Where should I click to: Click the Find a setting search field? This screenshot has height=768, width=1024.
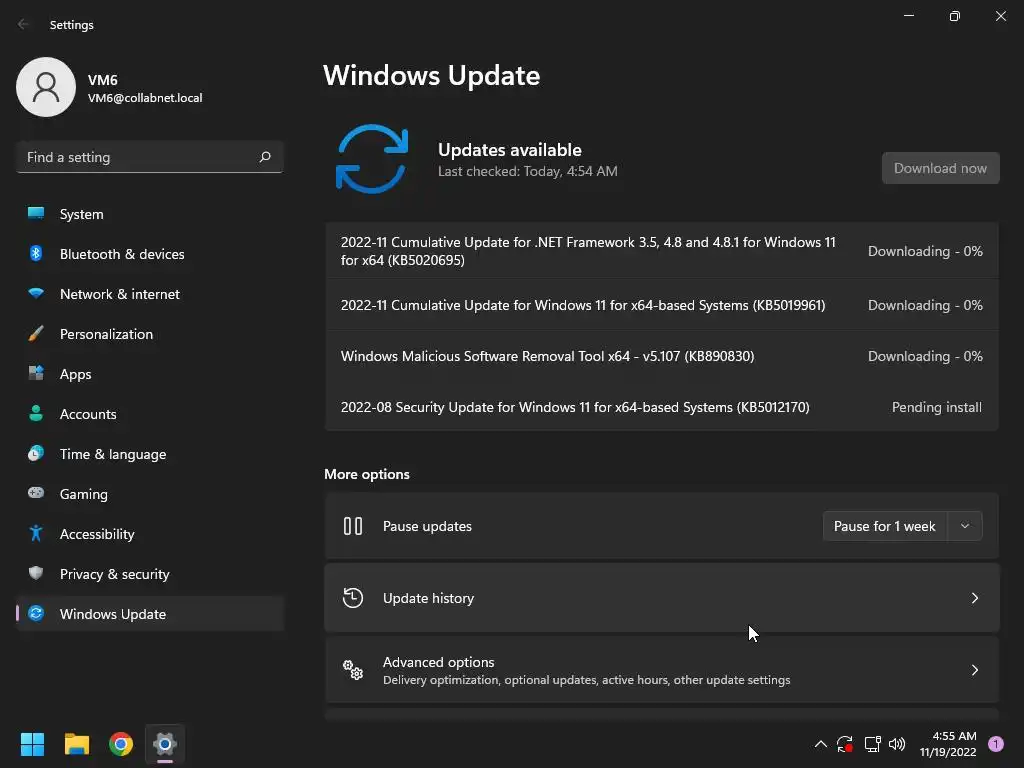tap(150, 157)
